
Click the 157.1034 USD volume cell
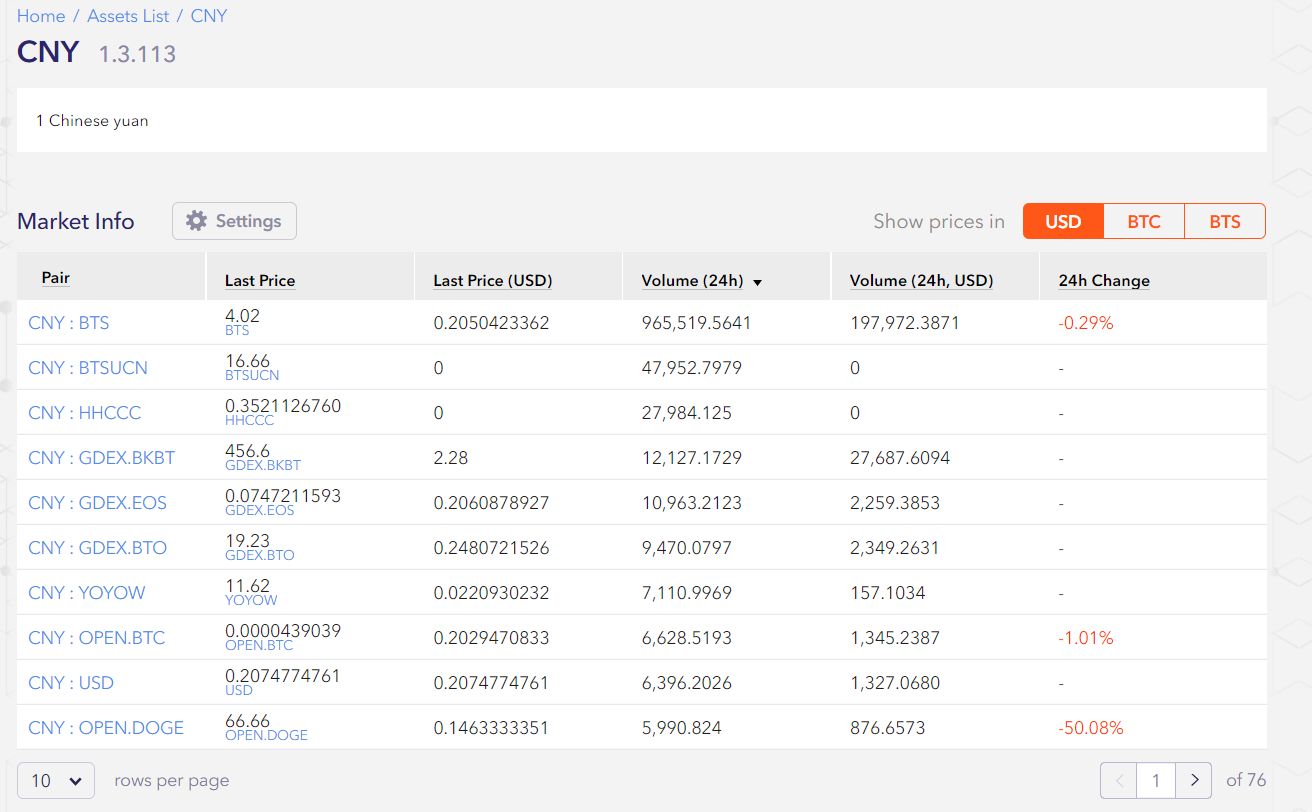[x=888, y=593]
